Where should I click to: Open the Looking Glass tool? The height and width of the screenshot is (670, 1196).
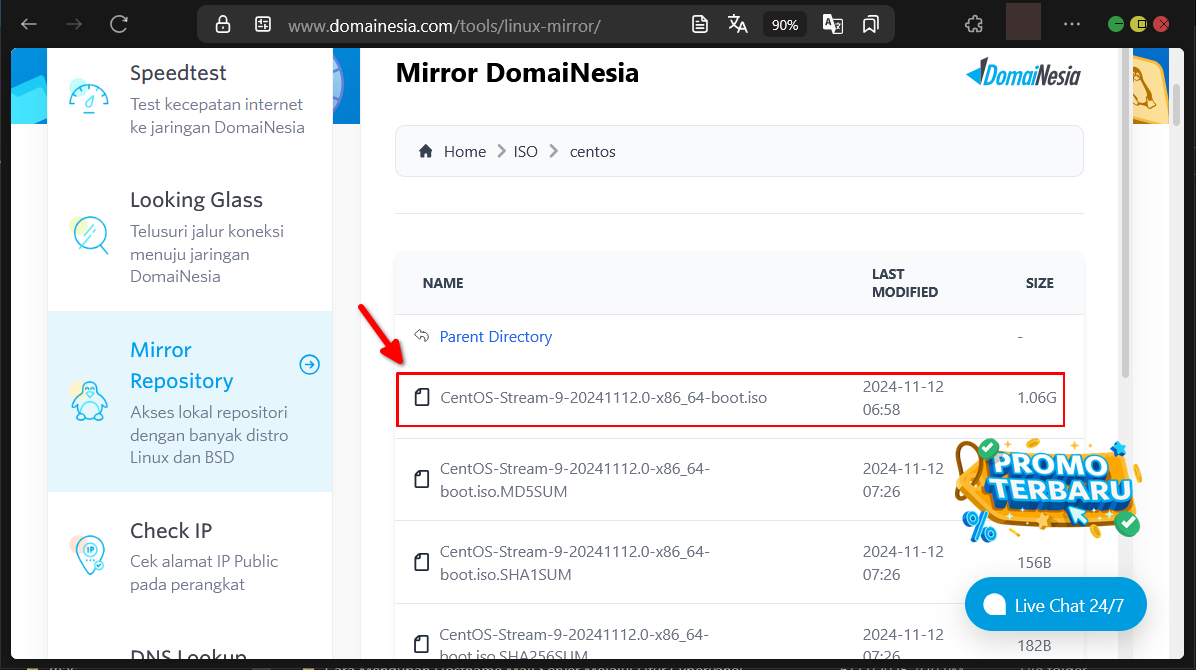click(196, 200)
